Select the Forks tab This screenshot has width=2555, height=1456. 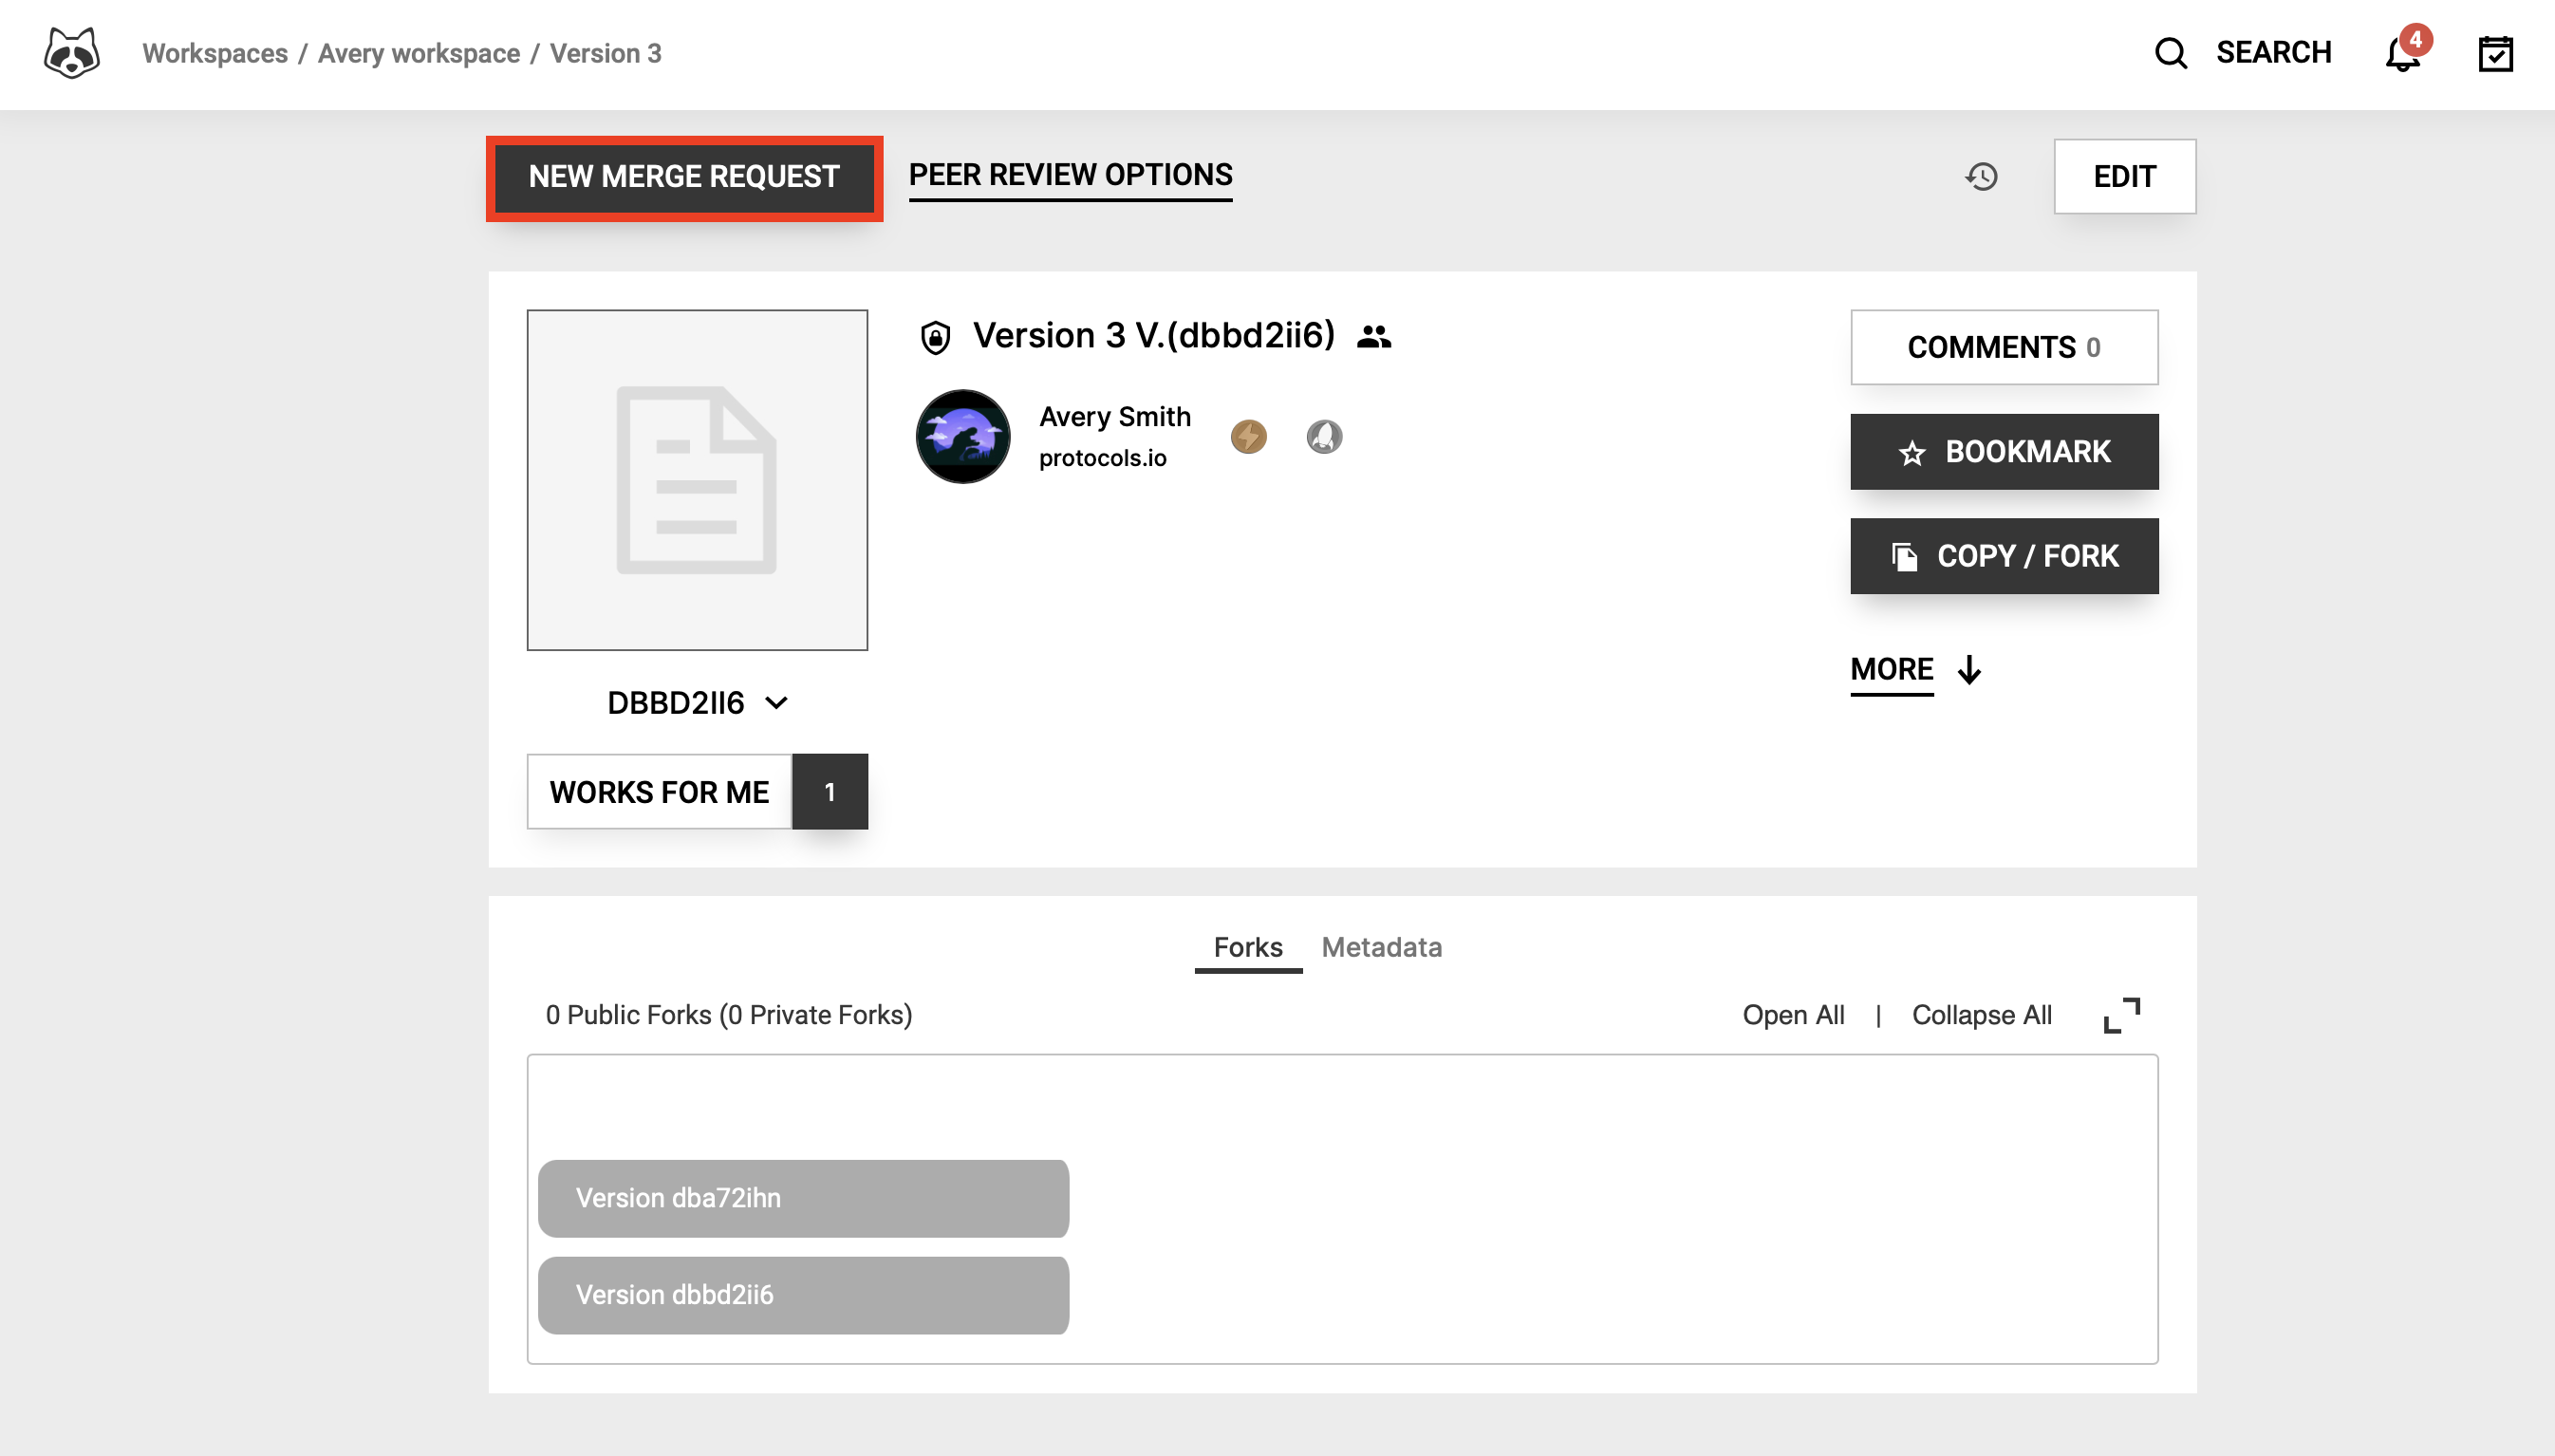[x=1247, y=947]
